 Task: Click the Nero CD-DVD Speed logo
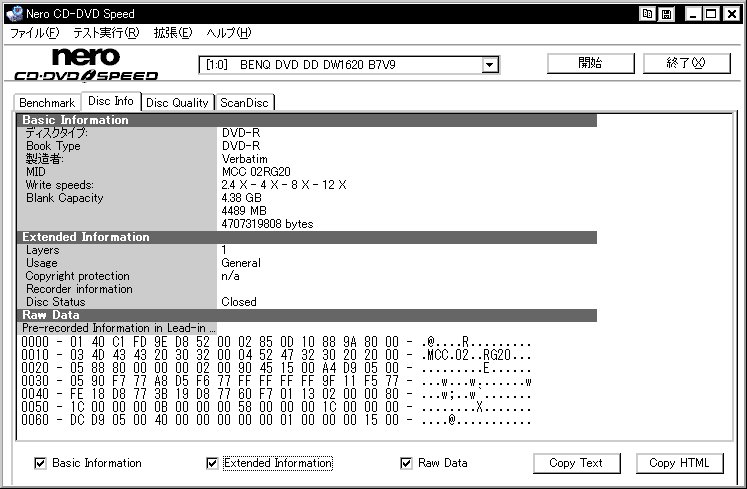click(86, 64)
